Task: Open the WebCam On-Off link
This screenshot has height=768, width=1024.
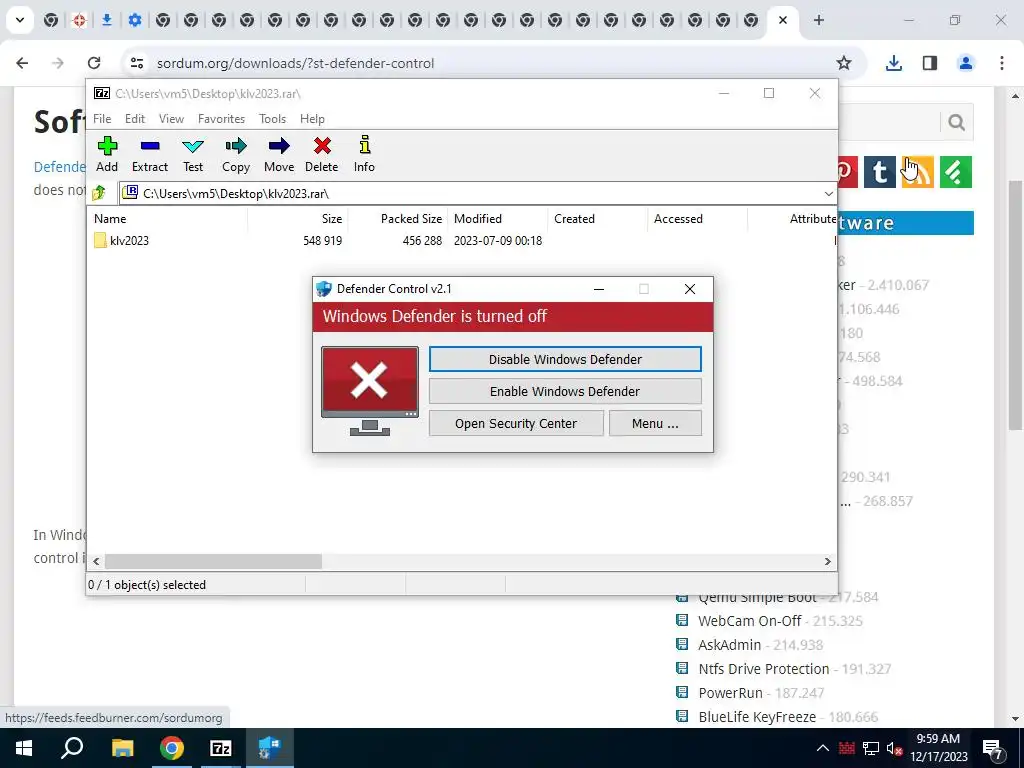Action: tap(749, 621)
